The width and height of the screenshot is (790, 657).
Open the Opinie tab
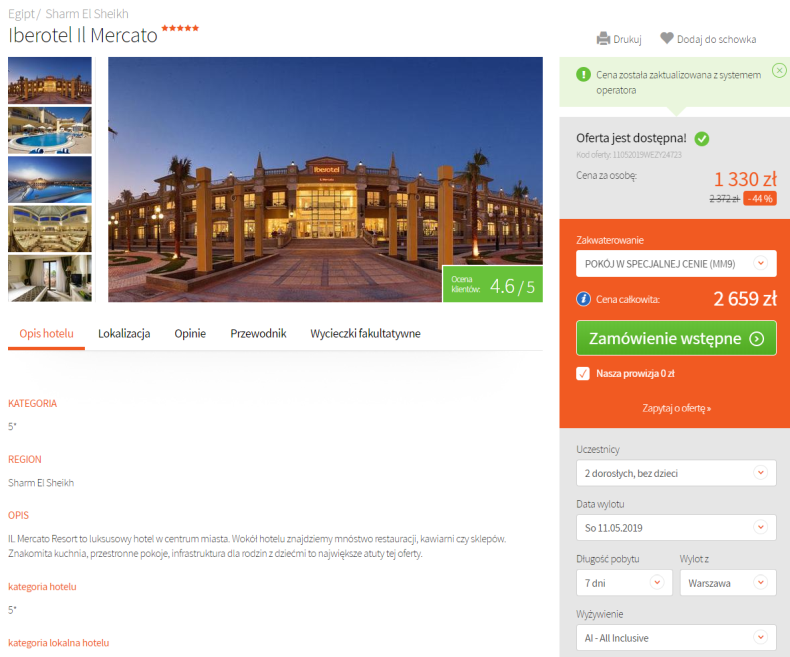coord(190,334)
